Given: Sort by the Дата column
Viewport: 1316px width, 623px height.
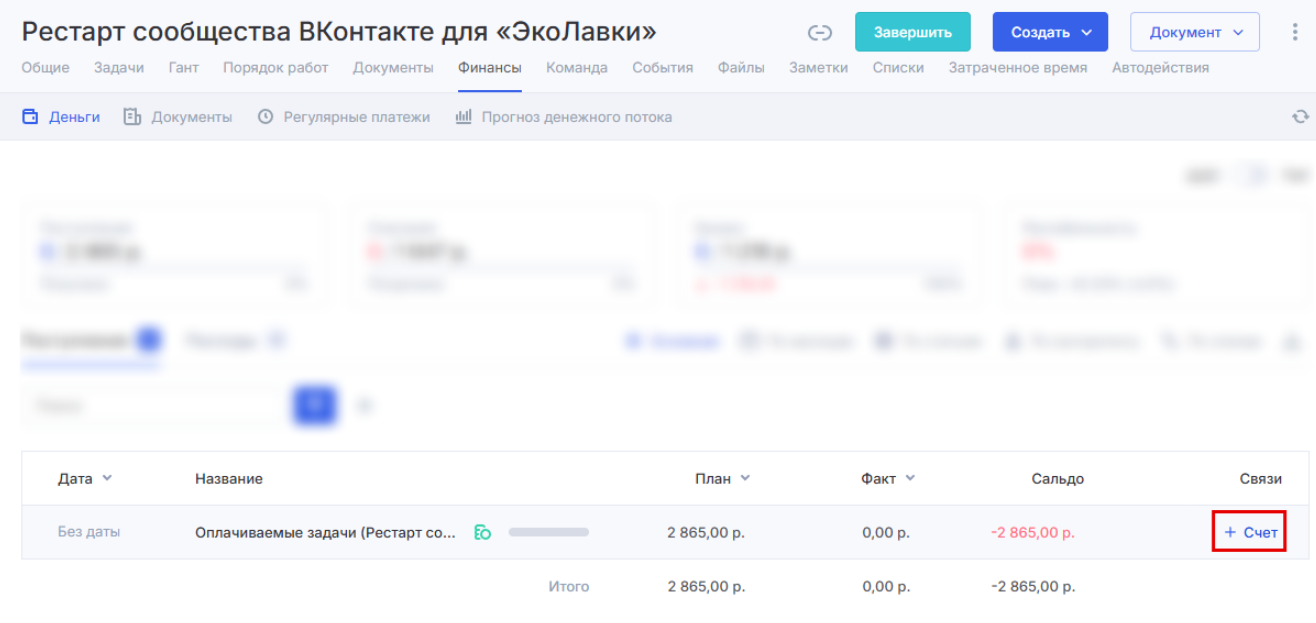Looking at the screenshot, I should pos(85,478).
